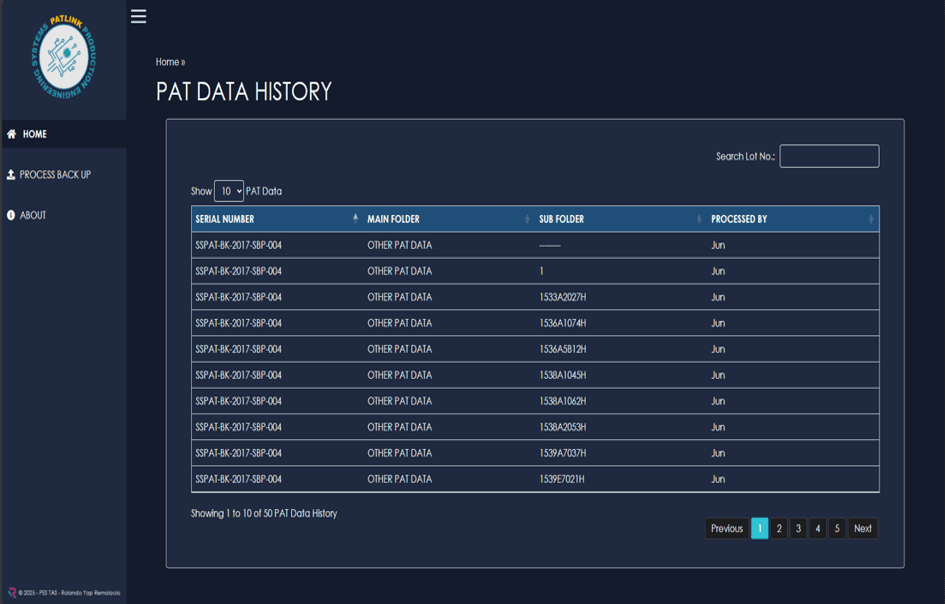
Task: Open the ABOUT page from the sidebar
Action: [32, 213]
